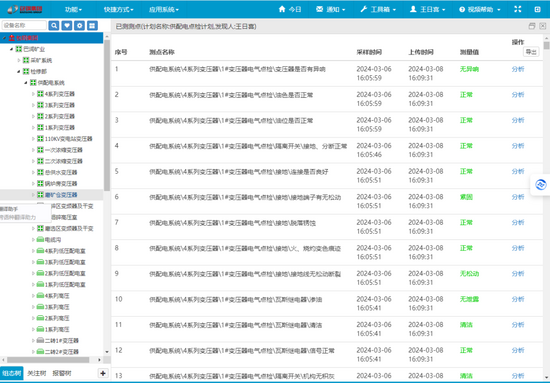This screenshot has width=550, height=383.
Task: Expand the 采矿系统 tree node
Action: (x=19, y=60)
